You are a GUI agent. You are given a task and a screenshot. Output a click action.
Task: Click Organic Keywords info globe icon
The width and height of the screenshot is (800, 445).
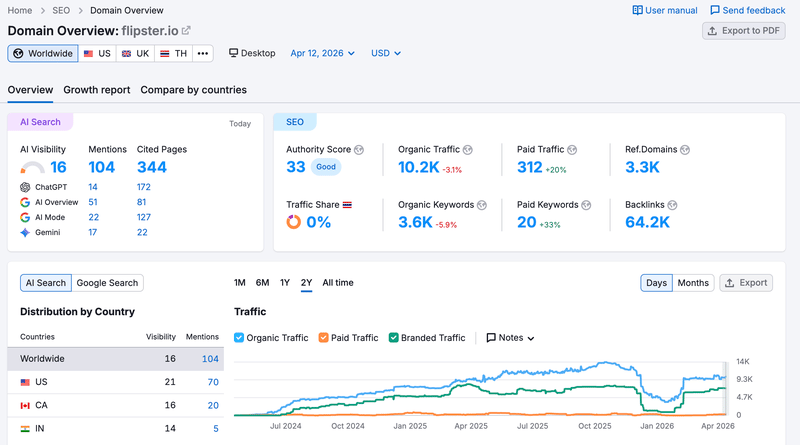482,205
